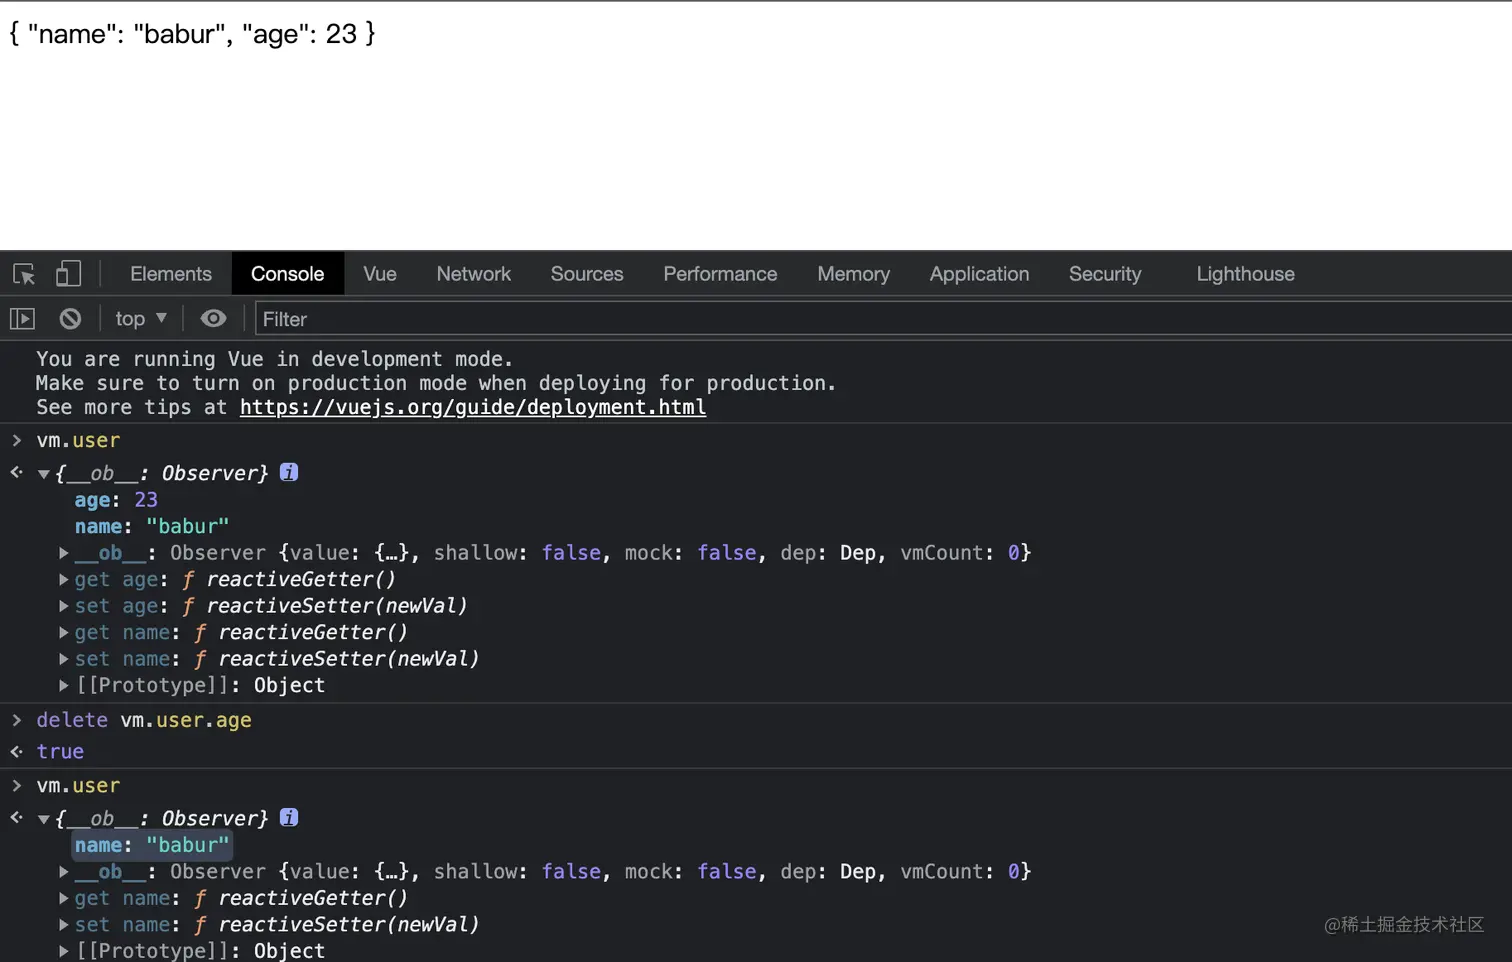Click the 'true' result line
Screen dimensions: 1512x962
pyautogui.click(x=60, y=752)
